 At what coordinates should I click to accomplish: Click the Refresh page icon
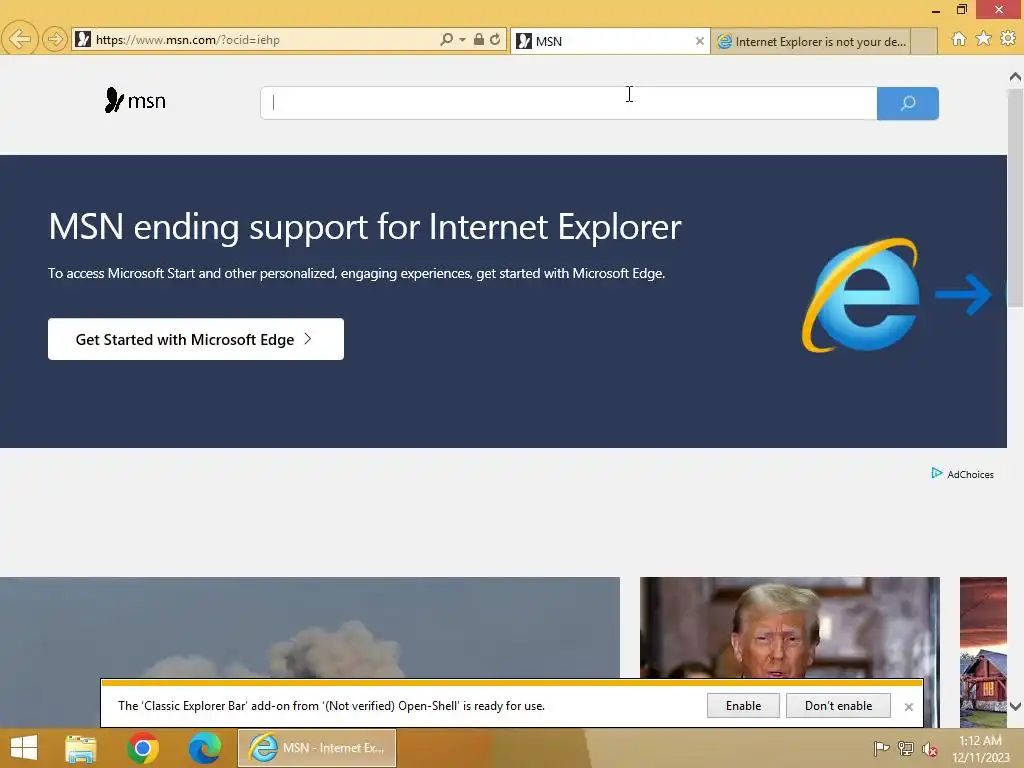click(x=495, y=39)
